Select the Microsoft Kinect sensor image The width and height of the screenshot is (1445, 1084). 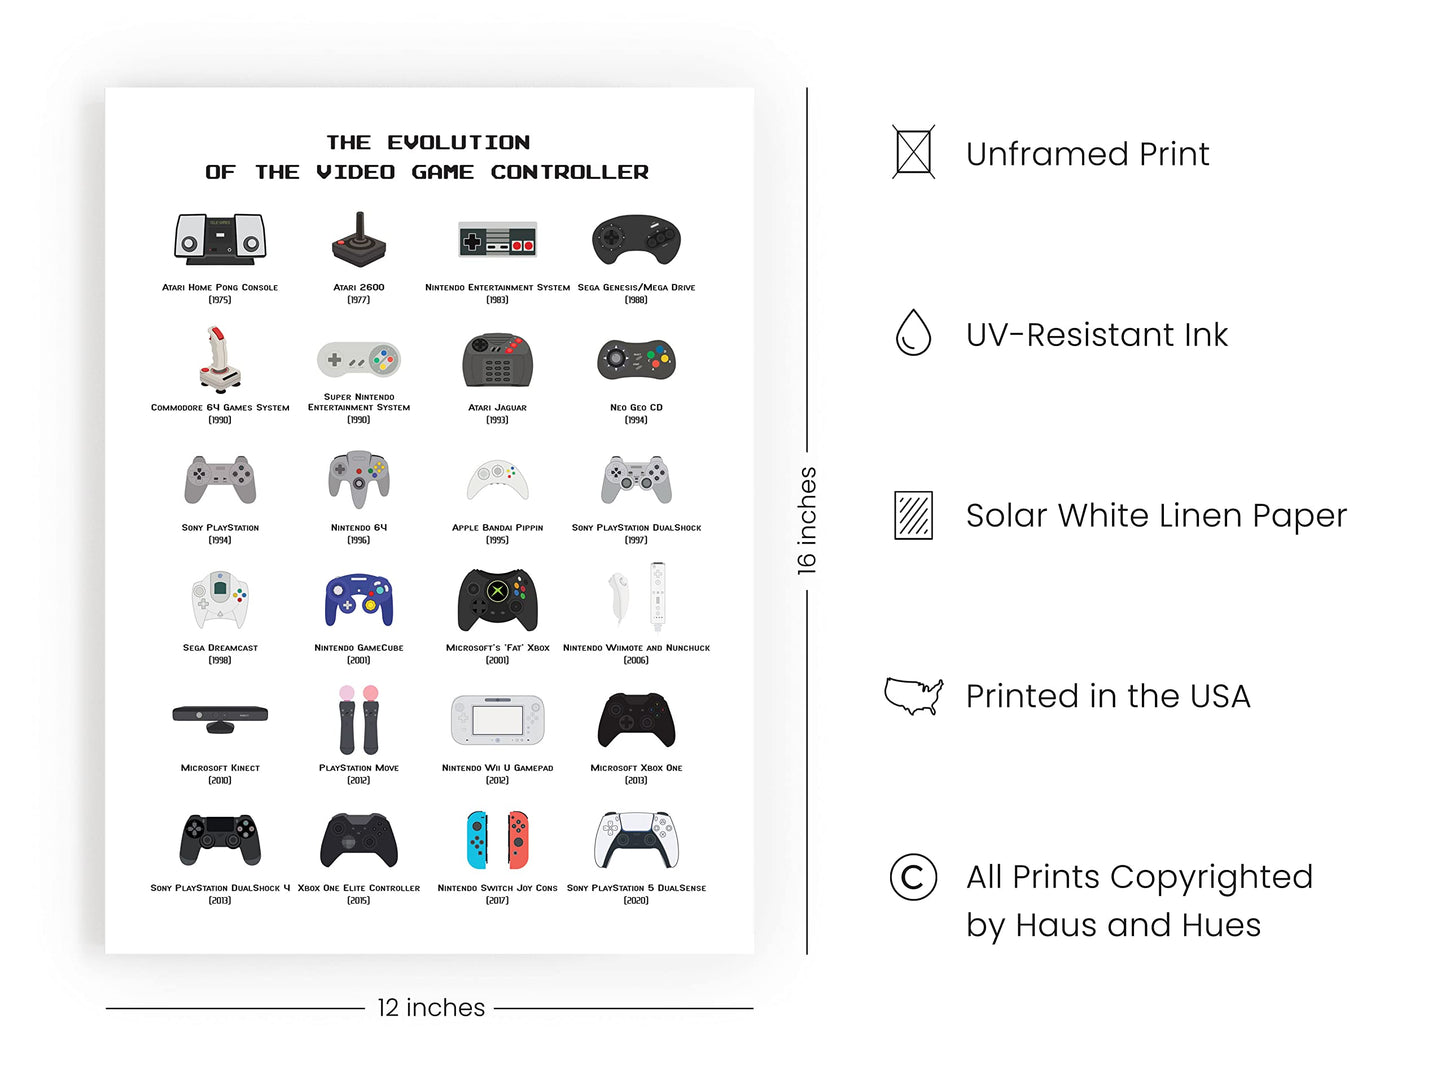click(220, 714)
